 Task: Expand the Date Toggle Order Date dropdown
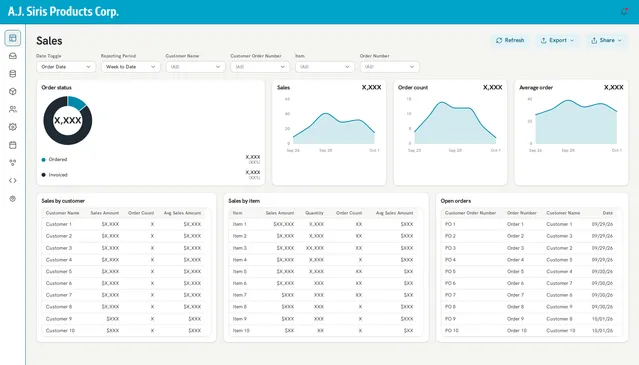[66, 67]
